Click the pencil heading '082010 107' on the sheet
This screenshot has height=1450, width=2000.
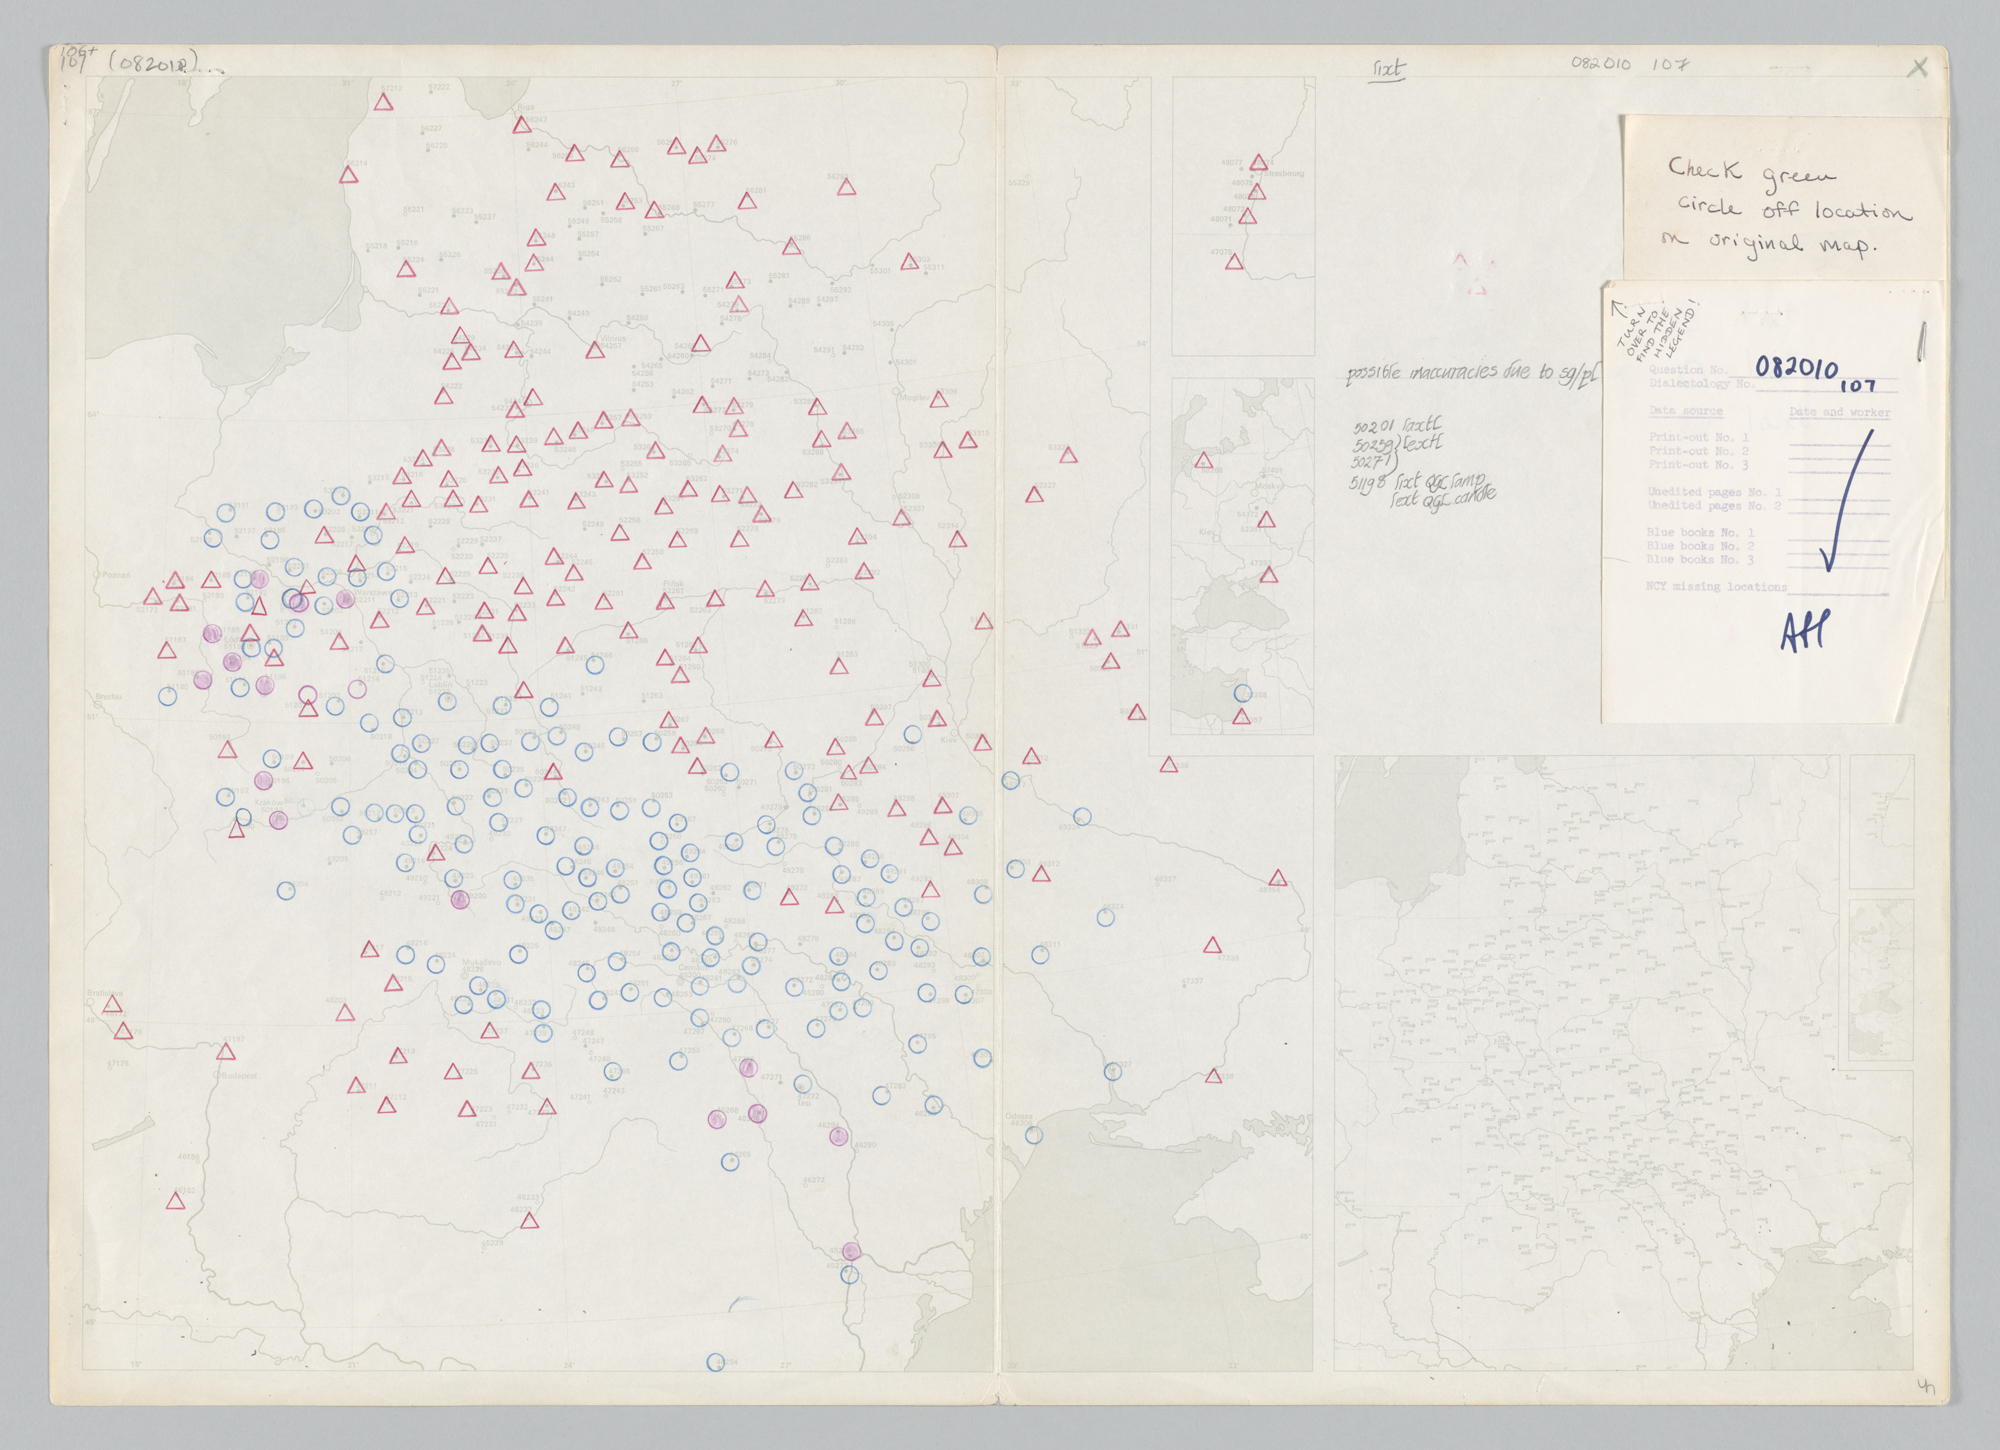[1630, 64]
